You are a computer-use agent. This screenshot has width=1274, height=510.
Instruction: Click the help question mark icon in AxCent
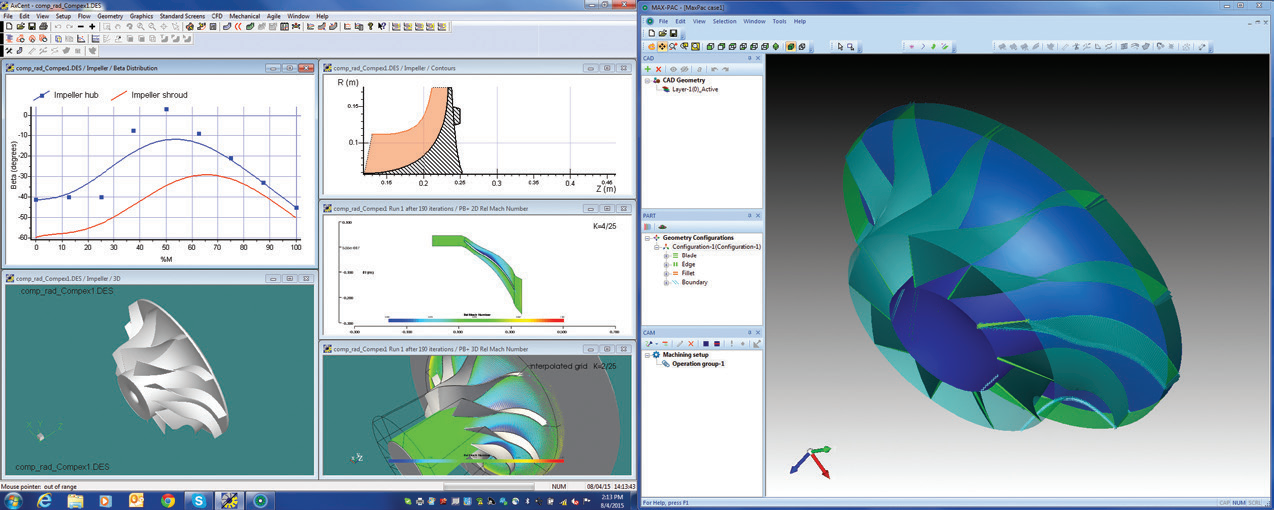[x=129, y=26]
